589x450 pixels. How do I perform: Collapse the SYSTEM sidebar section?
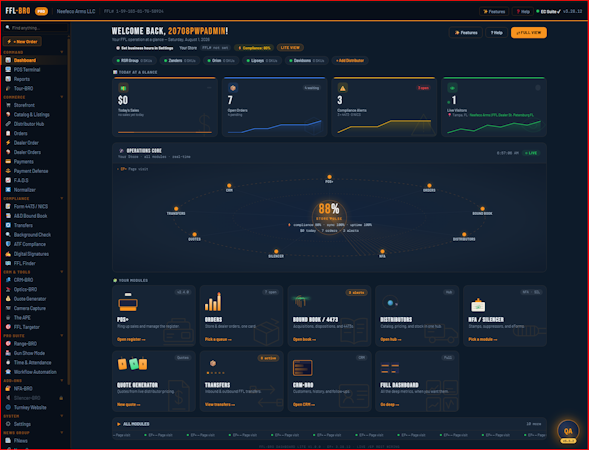(x=62, y=416)
